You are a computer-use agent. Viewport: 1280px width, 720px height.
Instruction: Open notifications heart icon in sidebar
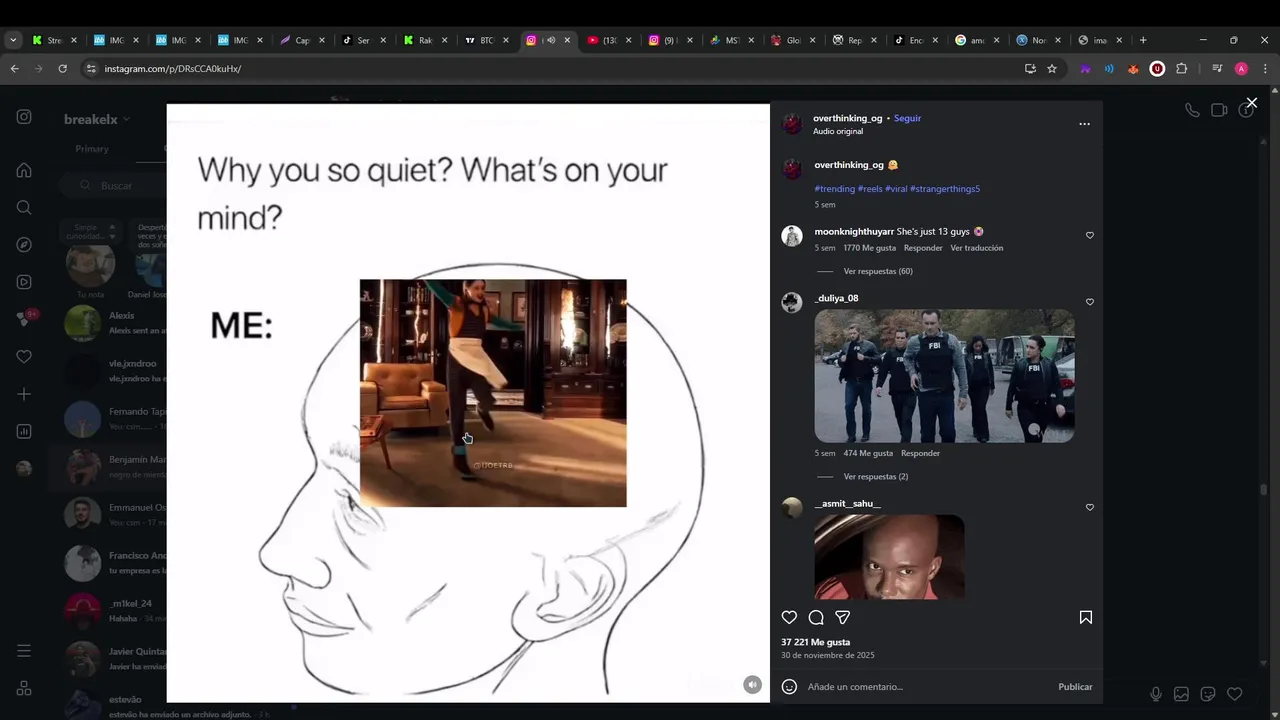click(24, 357)
